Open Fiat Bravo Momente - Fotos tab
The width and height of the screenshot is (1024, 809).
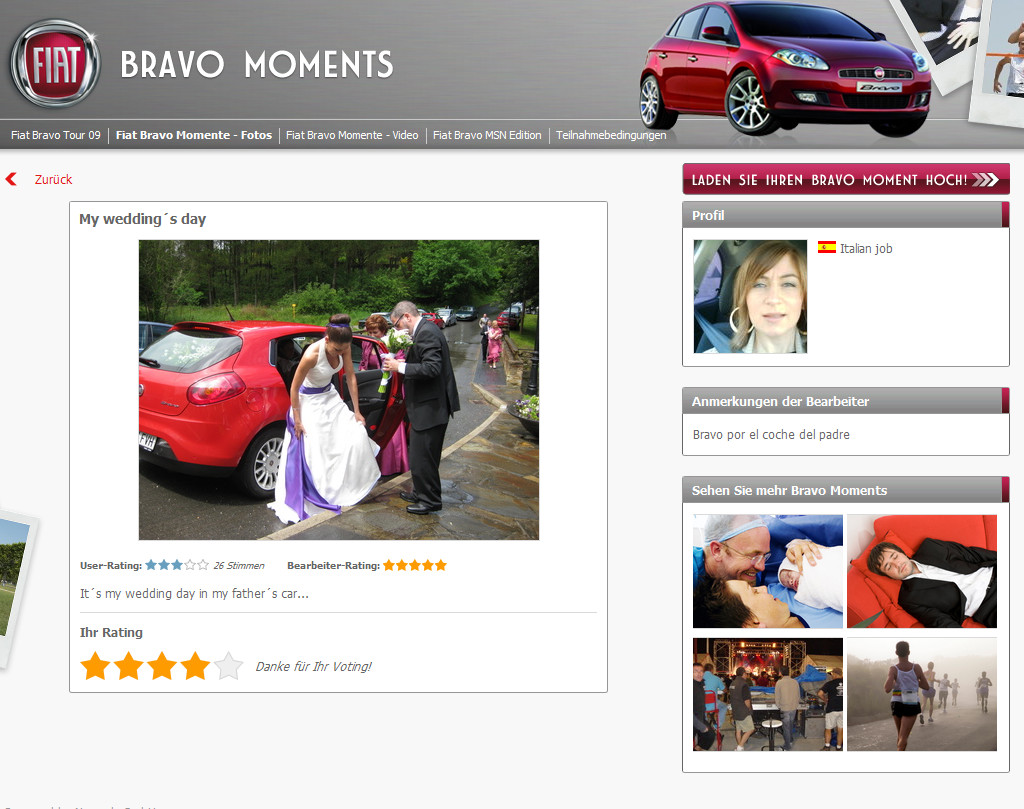194,135
